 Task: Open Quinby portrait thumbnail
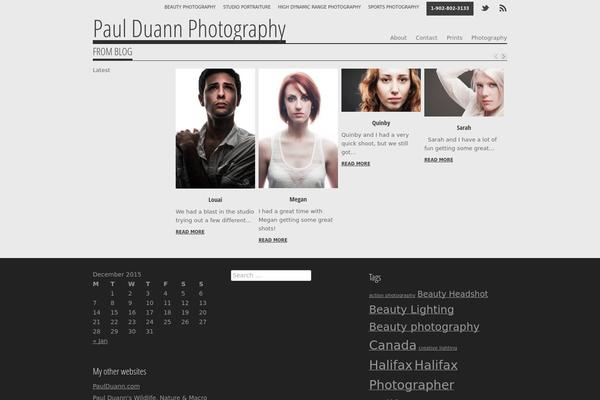(381, 90)
